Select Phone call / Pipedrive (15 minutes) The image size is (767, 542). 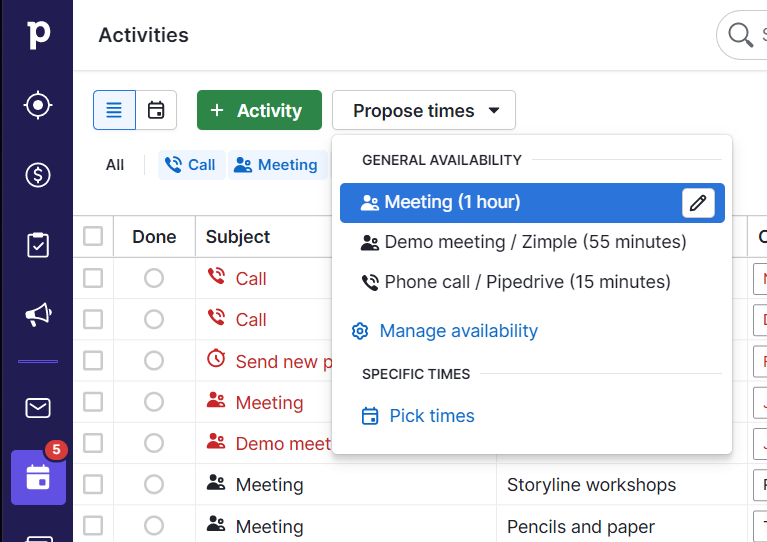(x=526, y=282)
